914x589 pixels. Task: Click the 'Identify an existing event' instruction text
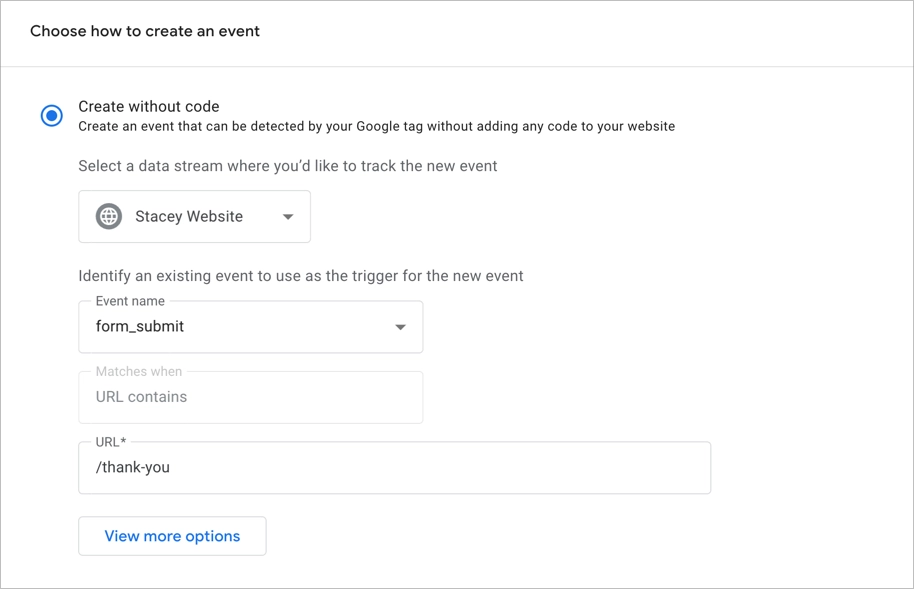tap(301, 275)
